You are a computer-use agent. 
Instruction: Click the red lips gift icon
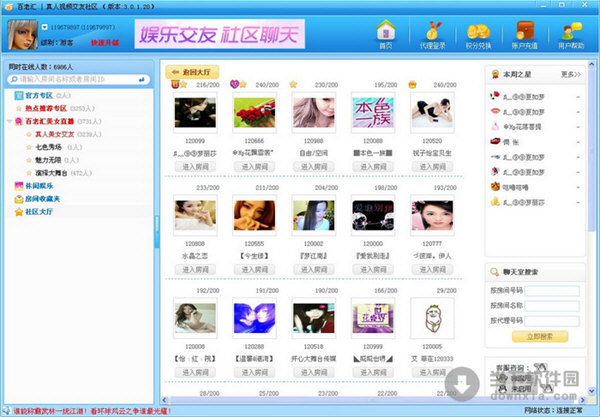tap(495, 111)
